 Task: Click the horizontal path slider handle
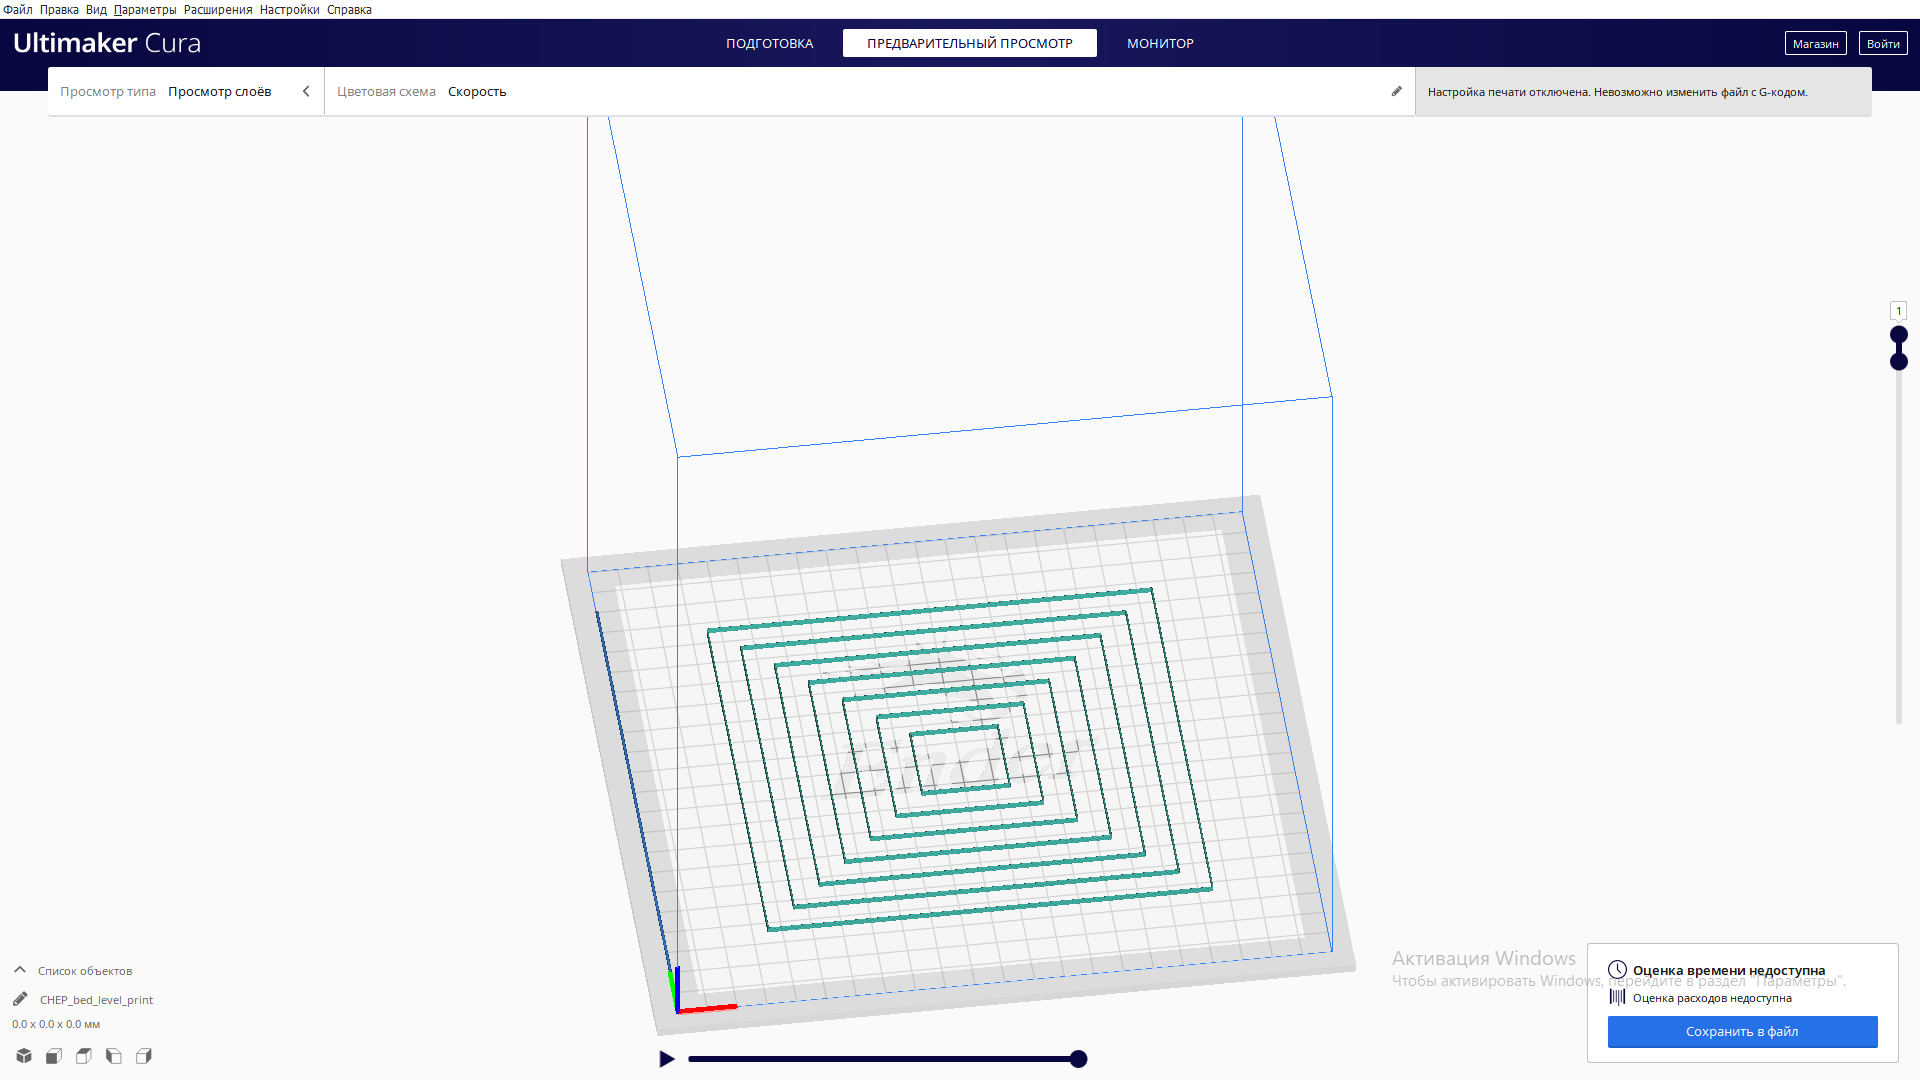[x=1078, y=1059]
